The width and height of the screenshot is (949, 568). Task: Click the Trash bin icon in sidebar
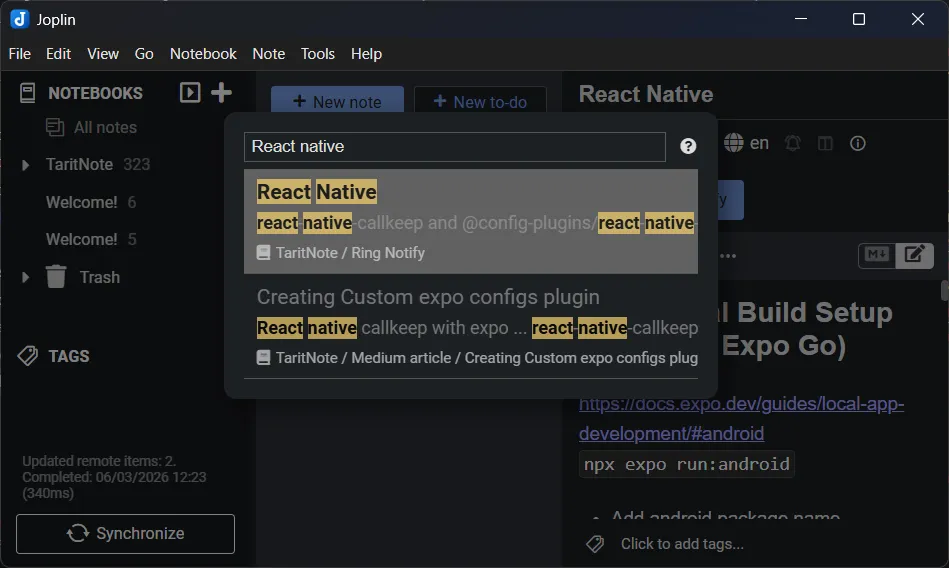tap(57, 277)
